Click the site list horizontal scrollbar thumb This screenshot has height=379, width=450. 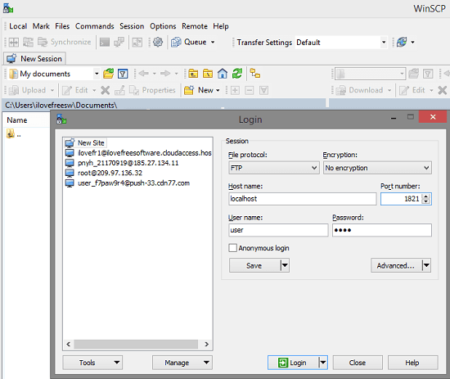pyautogui.click(x=136, y=344)
